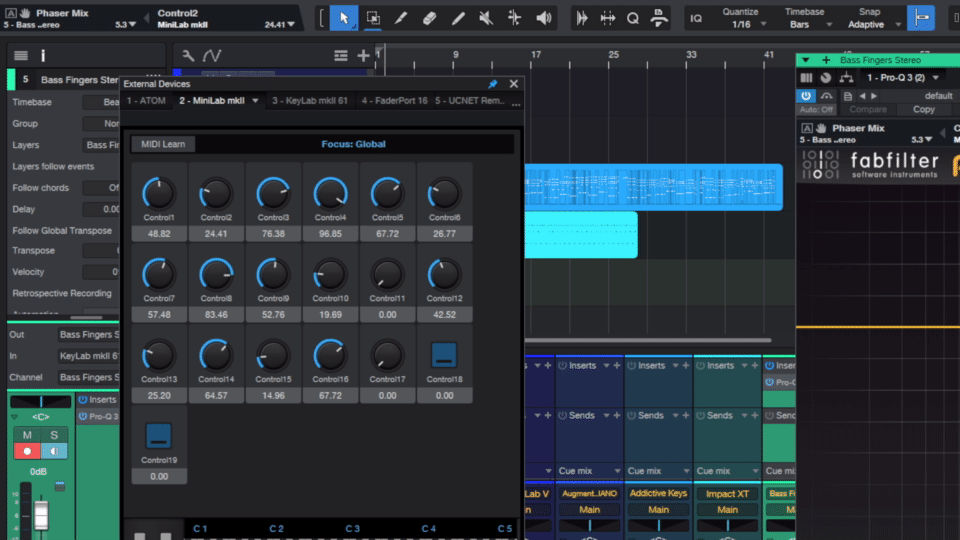Toggle Mute on Bass Fingers channel
The image size is (960, 540).
coord(28,435)
